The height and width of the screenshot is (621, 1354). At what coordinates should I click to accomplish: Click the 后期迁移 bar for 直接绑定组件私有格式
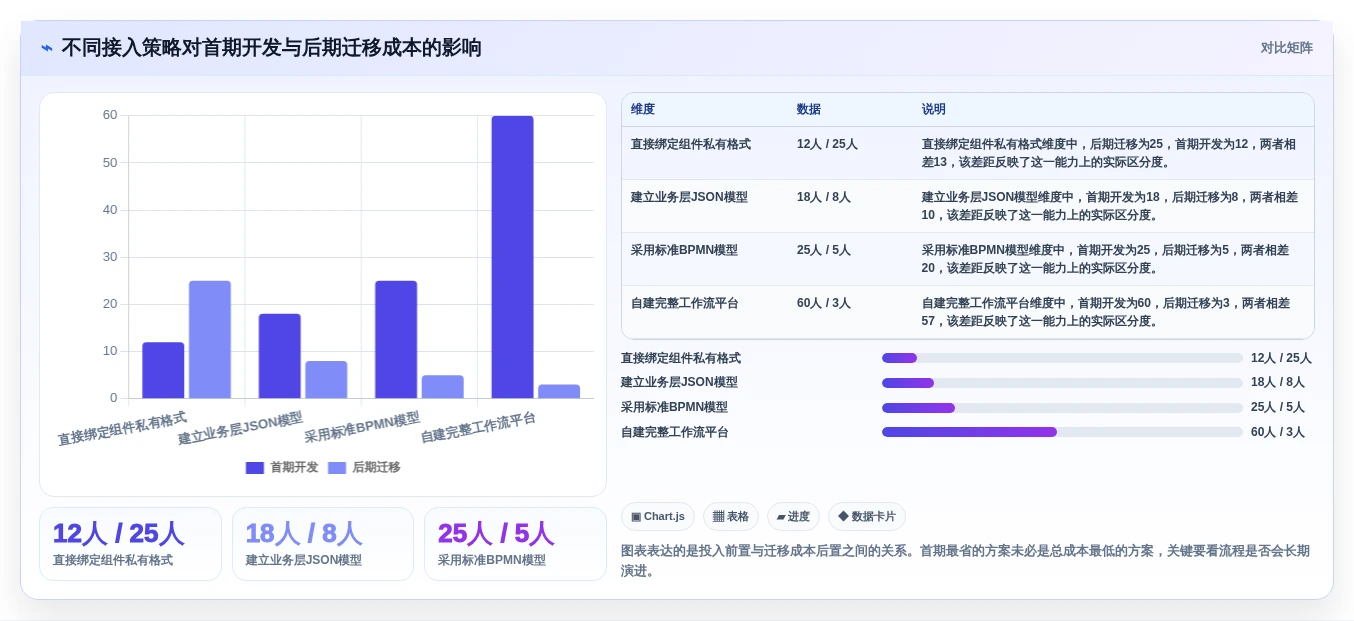(x=210, y=339)
